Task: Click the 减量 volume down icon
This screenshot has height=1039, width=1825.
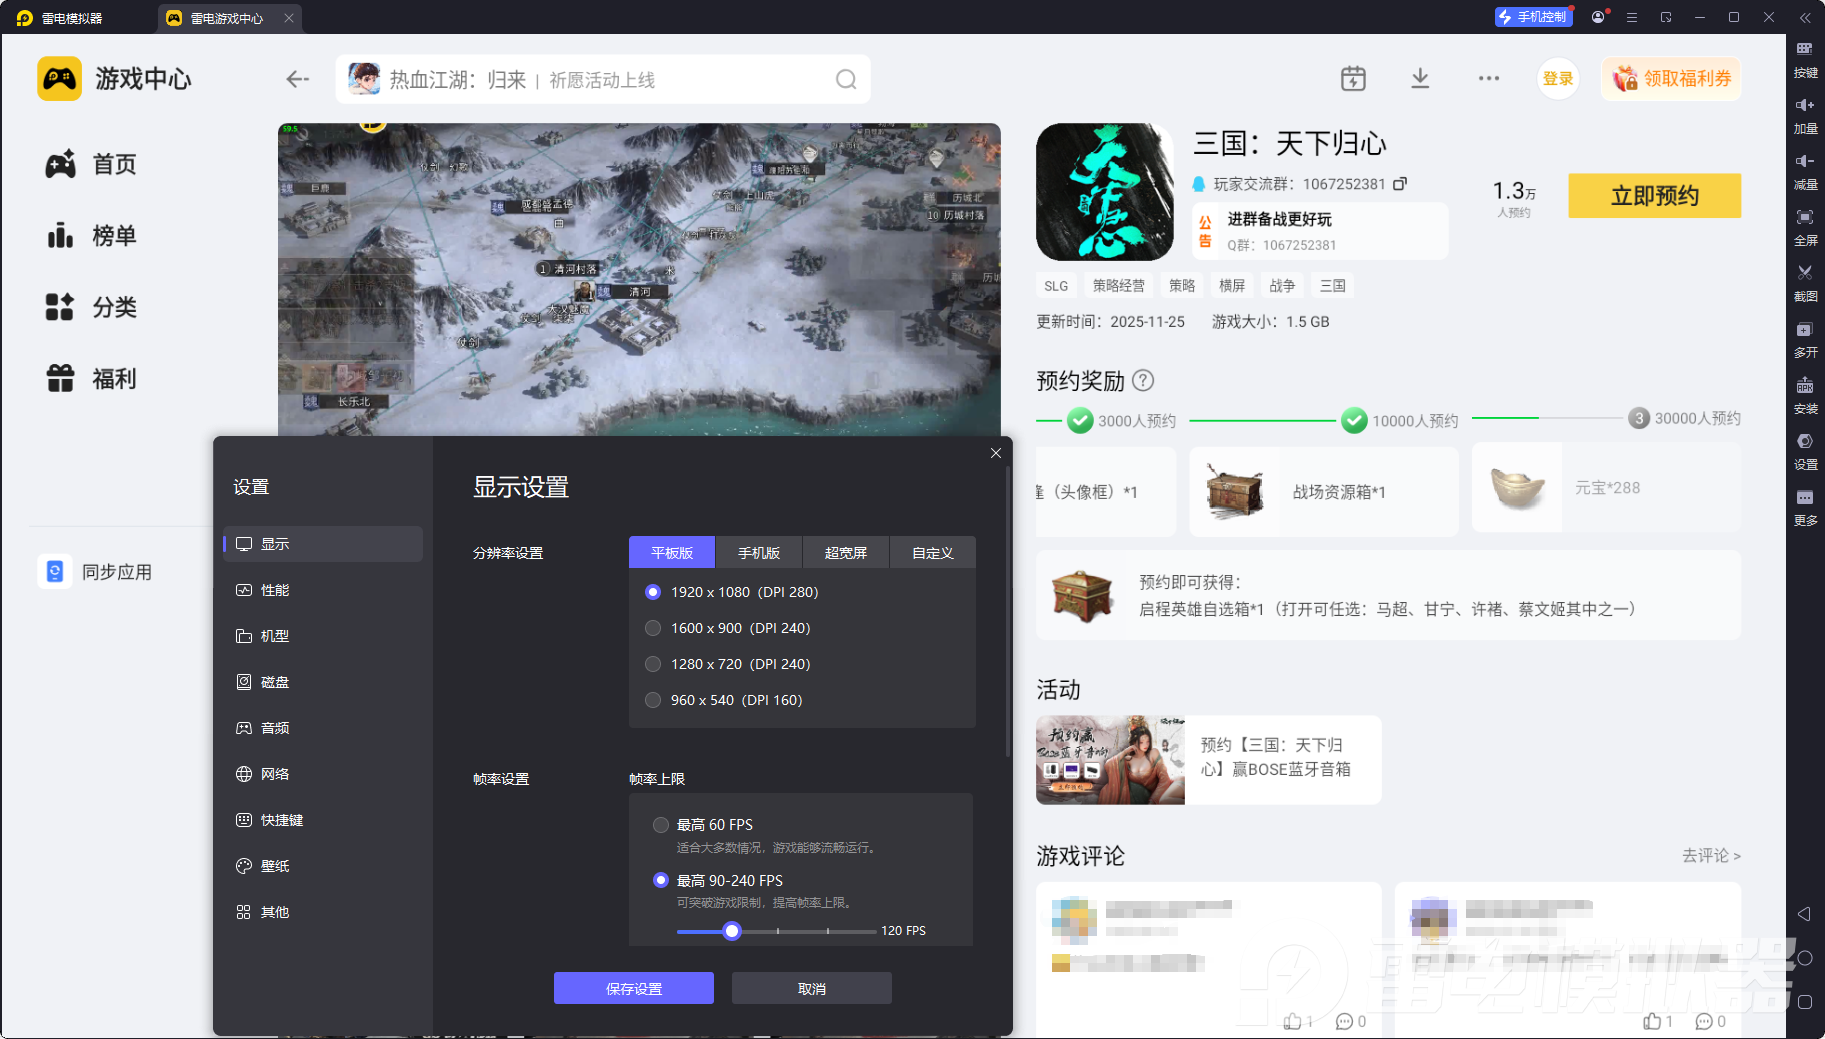Action: [1805, 171]
